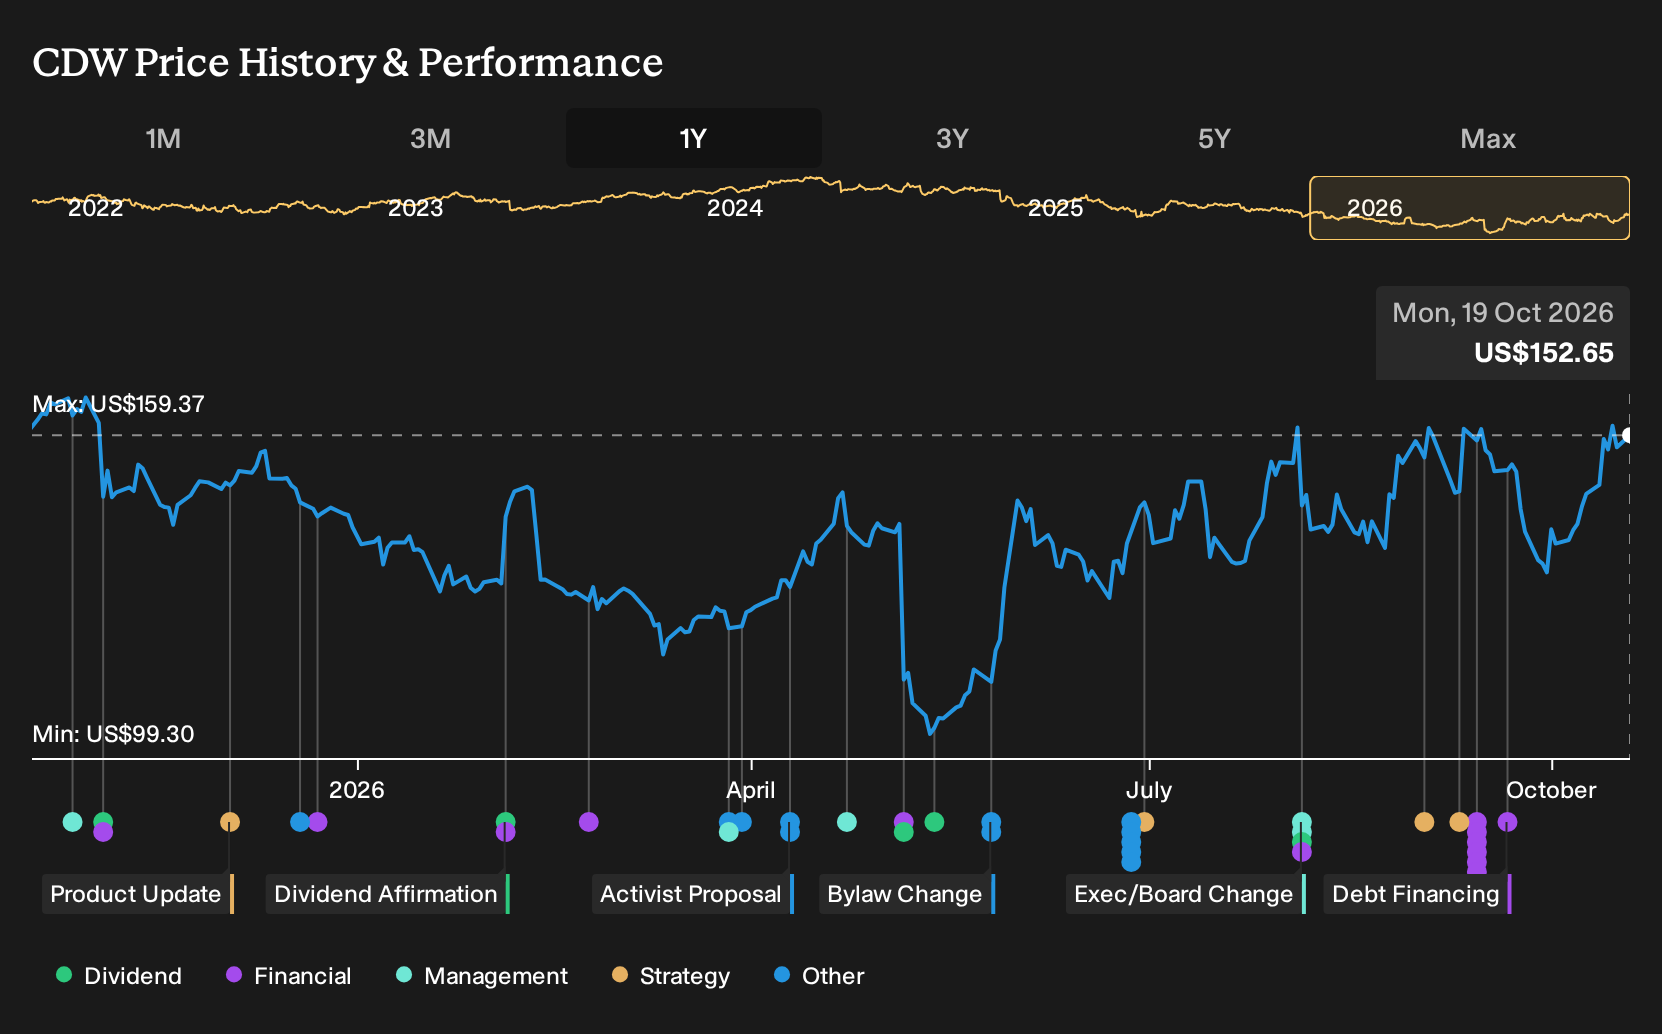Click the white end-point marker on the price line
This screenshot has width=1662, height=1034.
[1628, 435]
